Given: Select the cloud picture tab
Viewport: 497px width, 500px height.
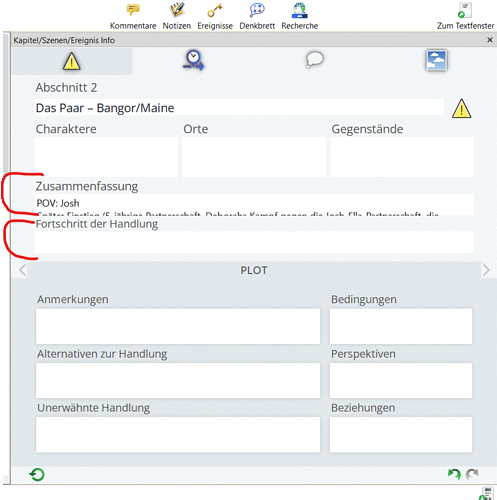Looking at the screenshot, I should point(436,60).
